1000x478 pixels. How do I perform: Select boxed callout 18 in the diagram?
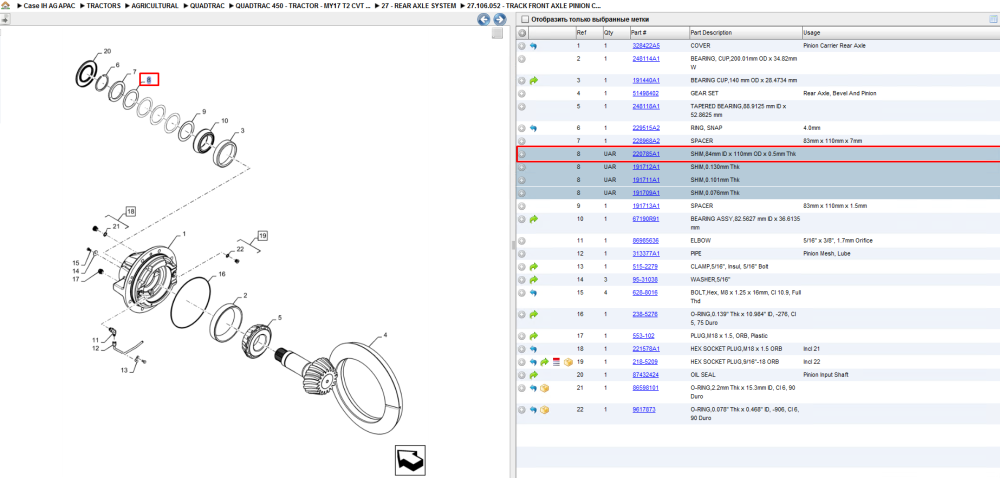tap(130, 211)
